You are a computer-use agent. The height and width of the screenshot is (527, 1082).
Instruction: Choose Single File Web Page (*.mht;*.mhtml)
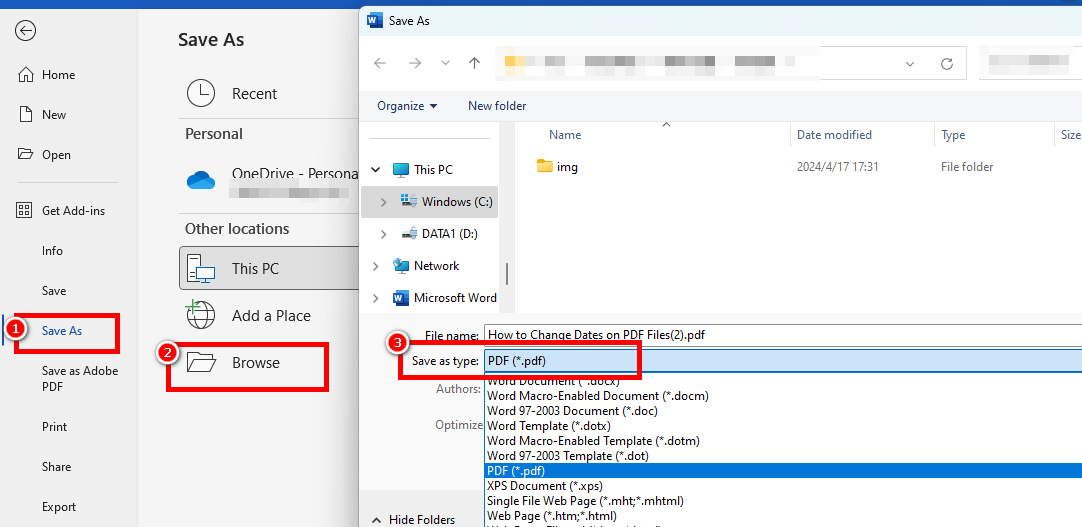click(x=585, y=501)
